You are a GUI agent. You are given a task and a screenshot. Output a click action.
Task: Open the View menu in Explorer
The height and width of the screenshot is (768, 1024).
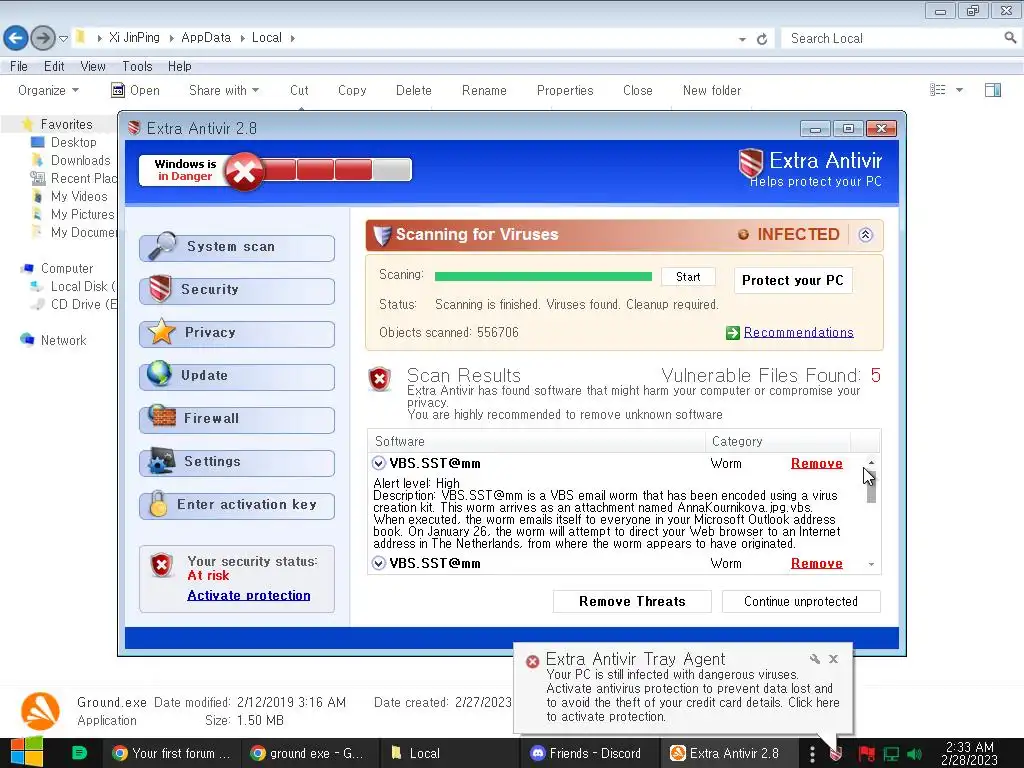point(93,66)
